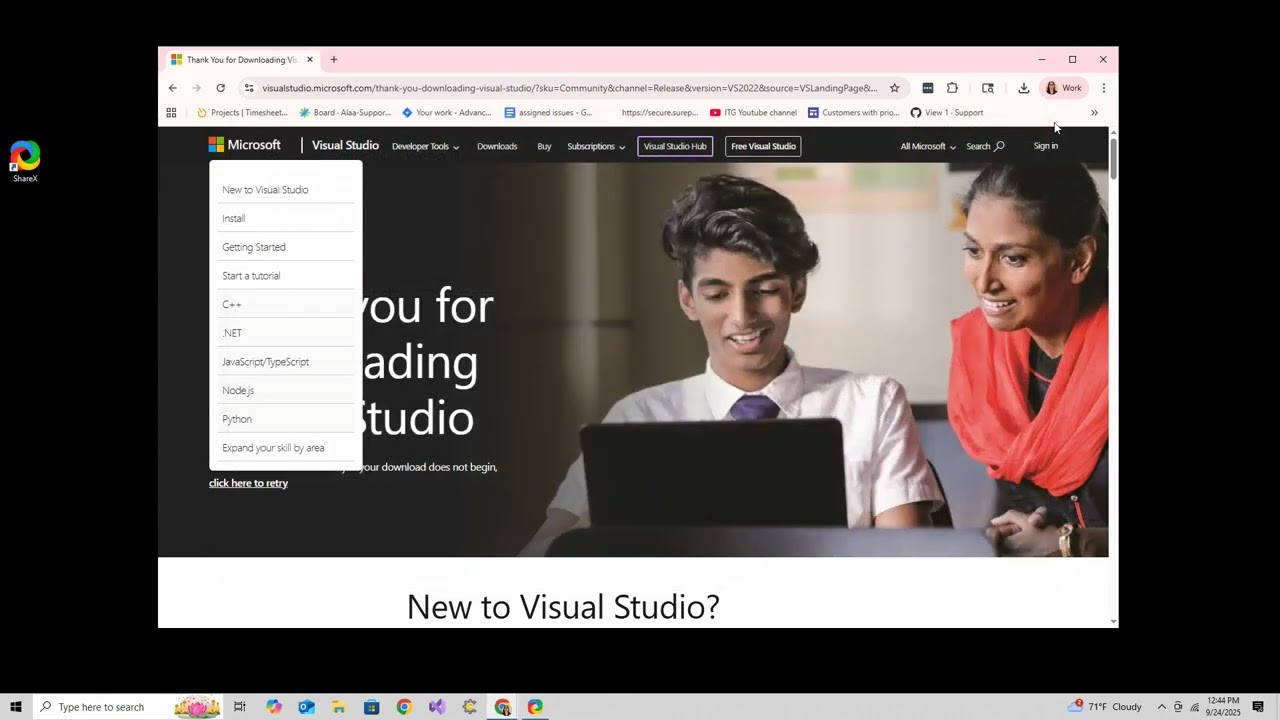Viewport: 1280px width, 720px height.
Task: Open the site information icon in address bar
Action: (x=249, y=88)
